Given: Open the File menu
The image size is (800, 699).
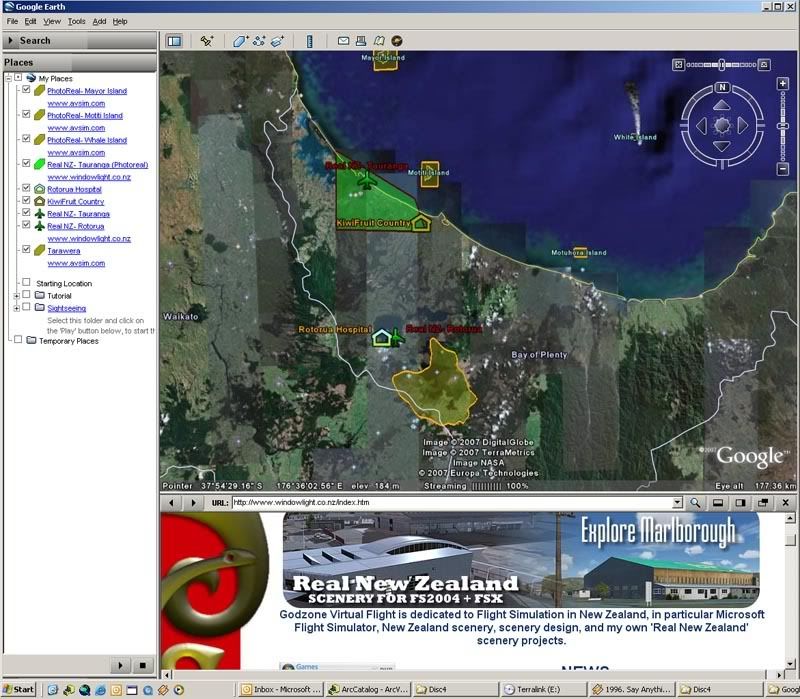Looking at the screenshot, I should (x=12, y=21).
